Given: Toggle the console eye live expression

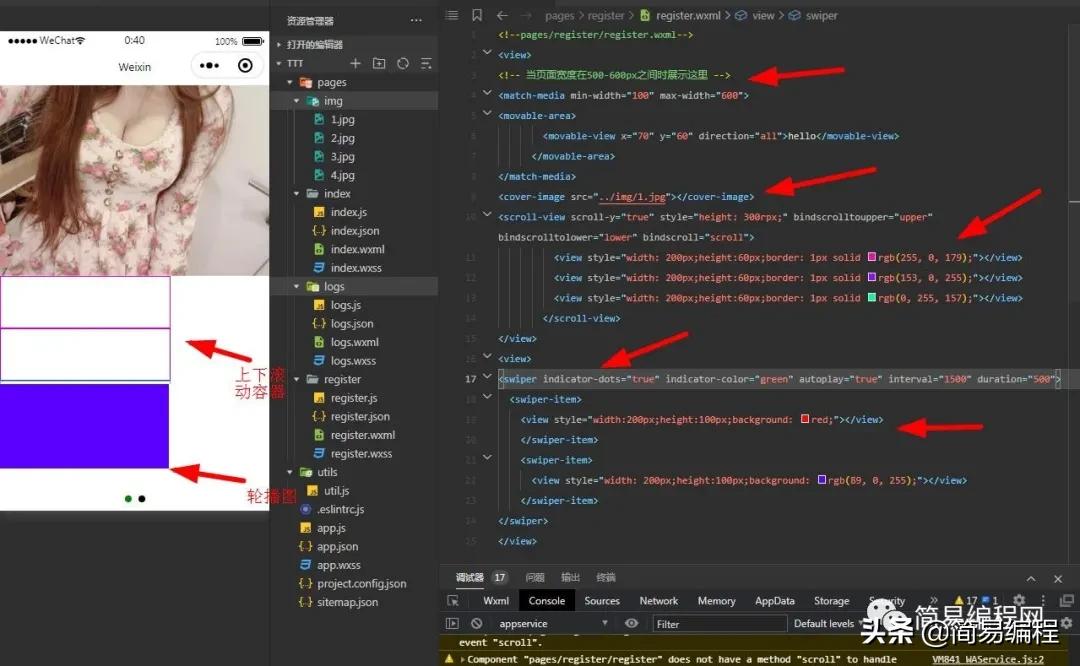Looking at the screenshot, I should click(631, 623).
